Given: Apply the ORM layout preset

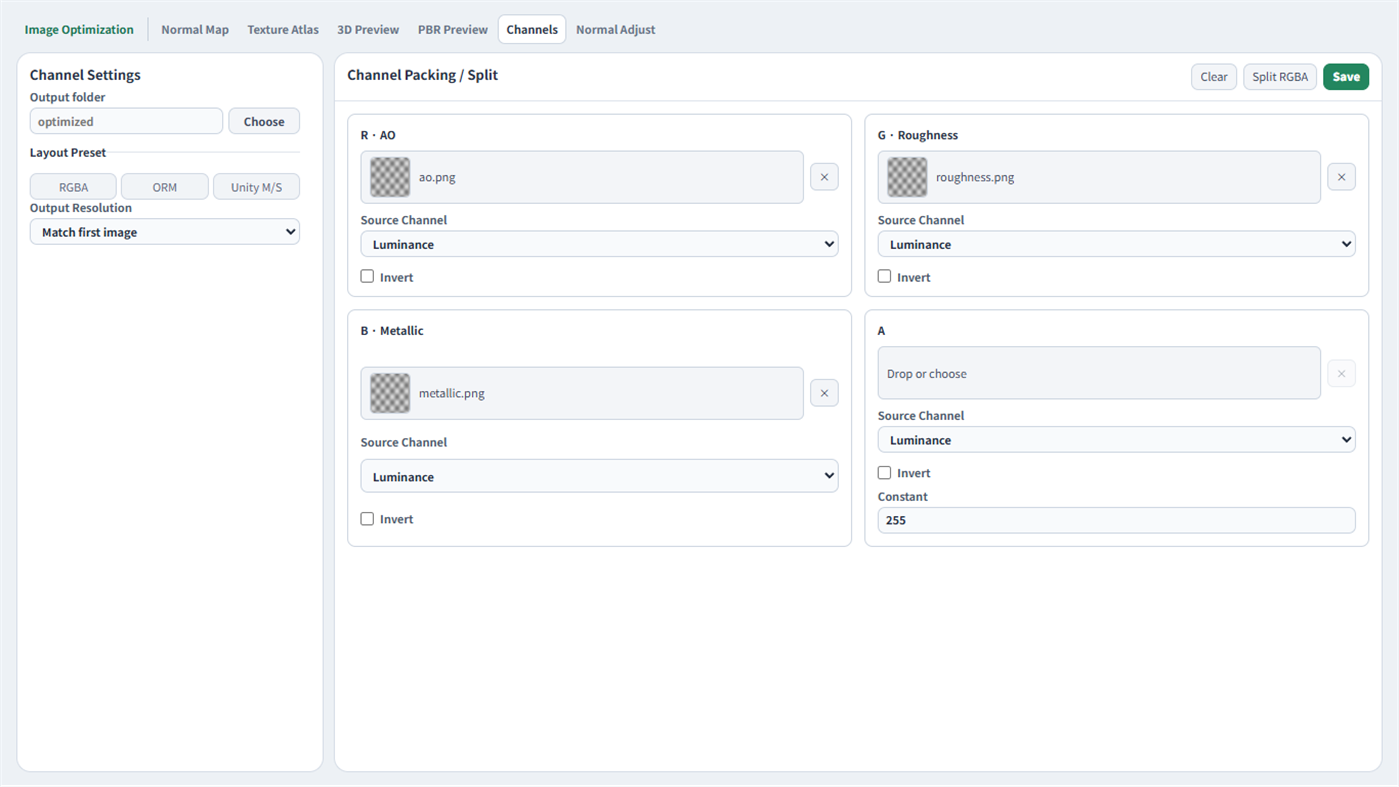Looking at the screenshot, I should [x=165, y=187].
